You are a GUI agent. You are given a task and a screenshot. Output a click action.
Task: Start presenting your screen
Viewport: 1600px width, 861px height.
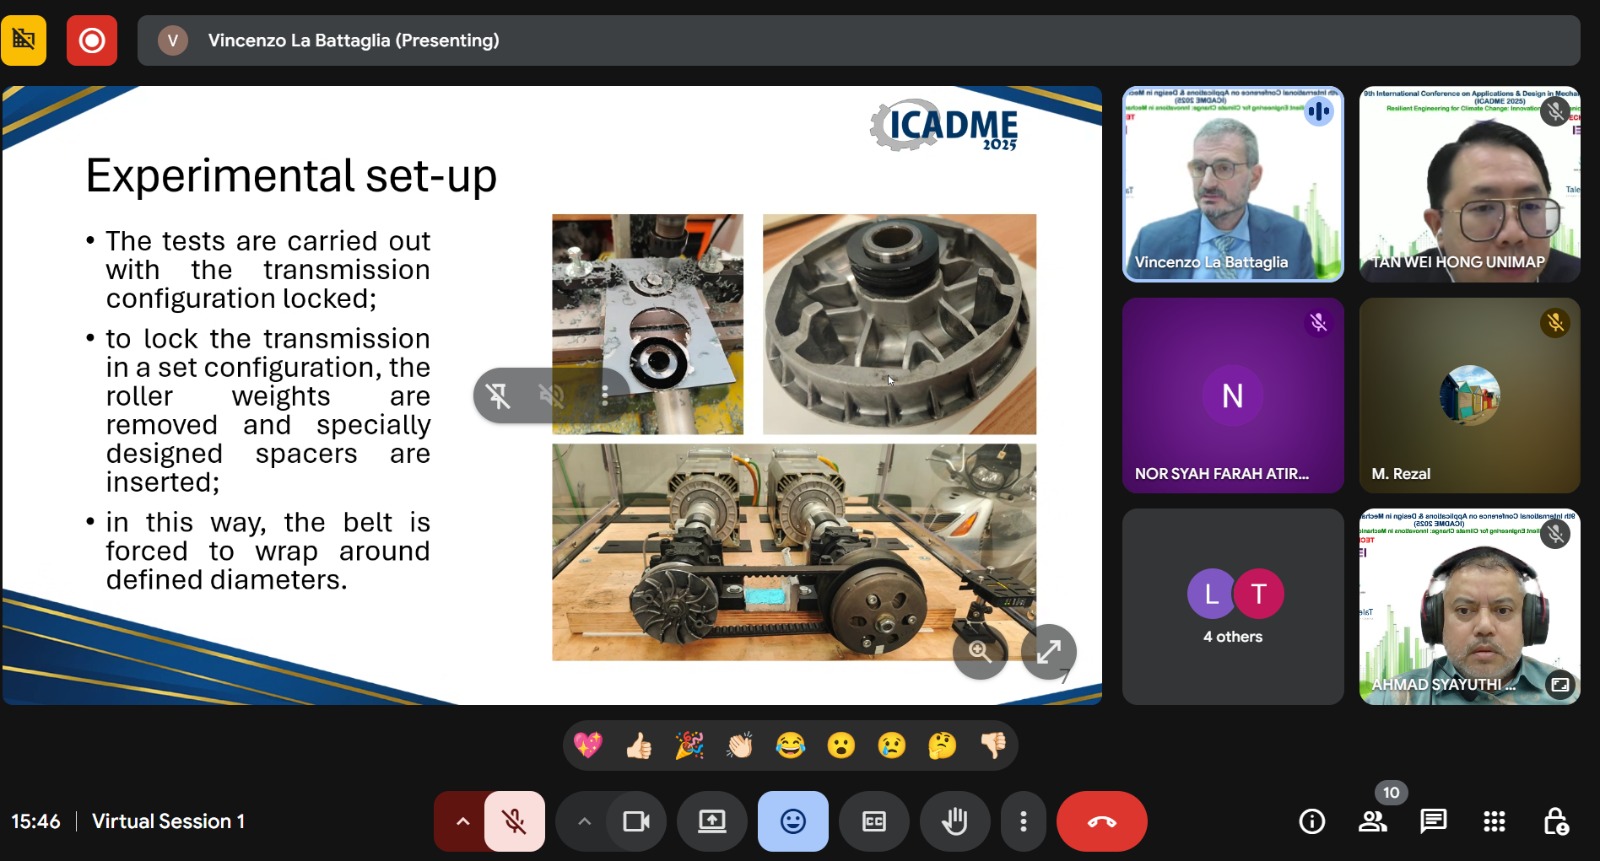tap(712, 822)
